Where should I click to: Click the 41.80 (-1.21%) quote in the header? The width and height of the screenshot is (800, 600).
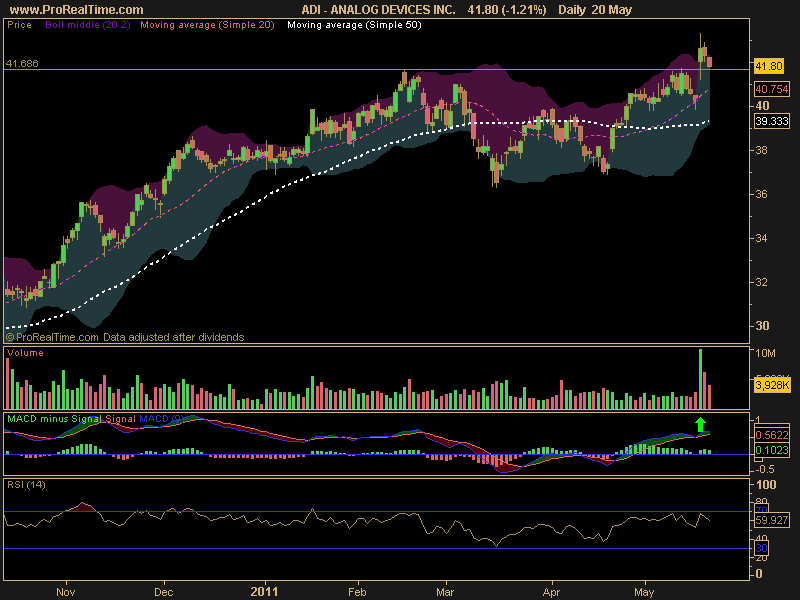click(507, 10)
